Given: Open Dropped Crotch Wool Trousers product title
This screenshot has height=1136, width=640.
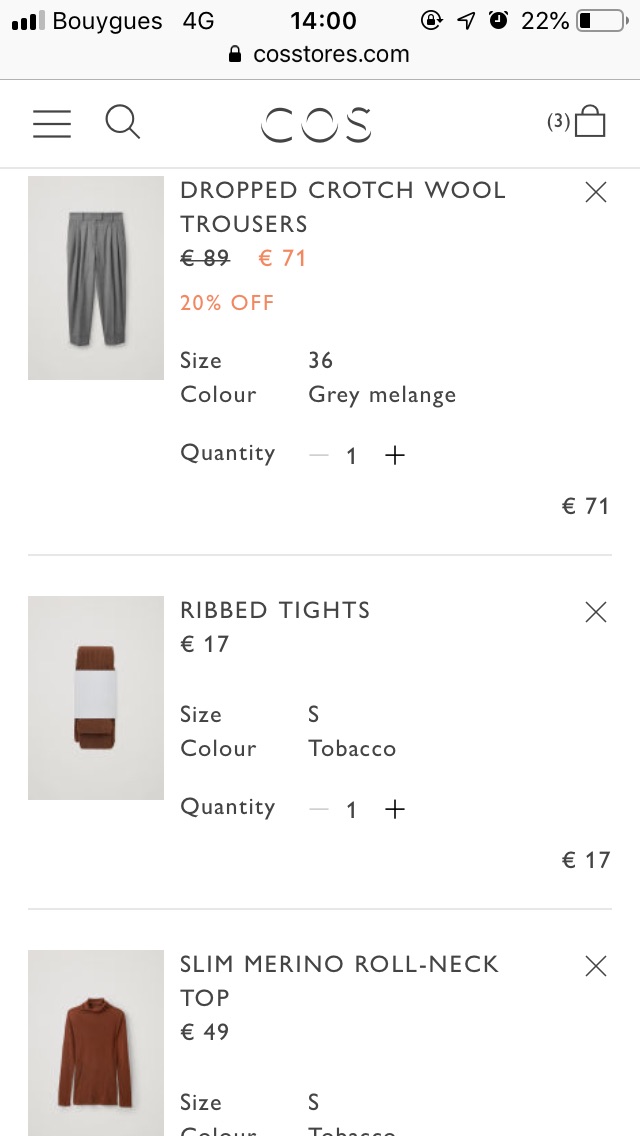Looking at the screenshot, I should pos(343,207).
